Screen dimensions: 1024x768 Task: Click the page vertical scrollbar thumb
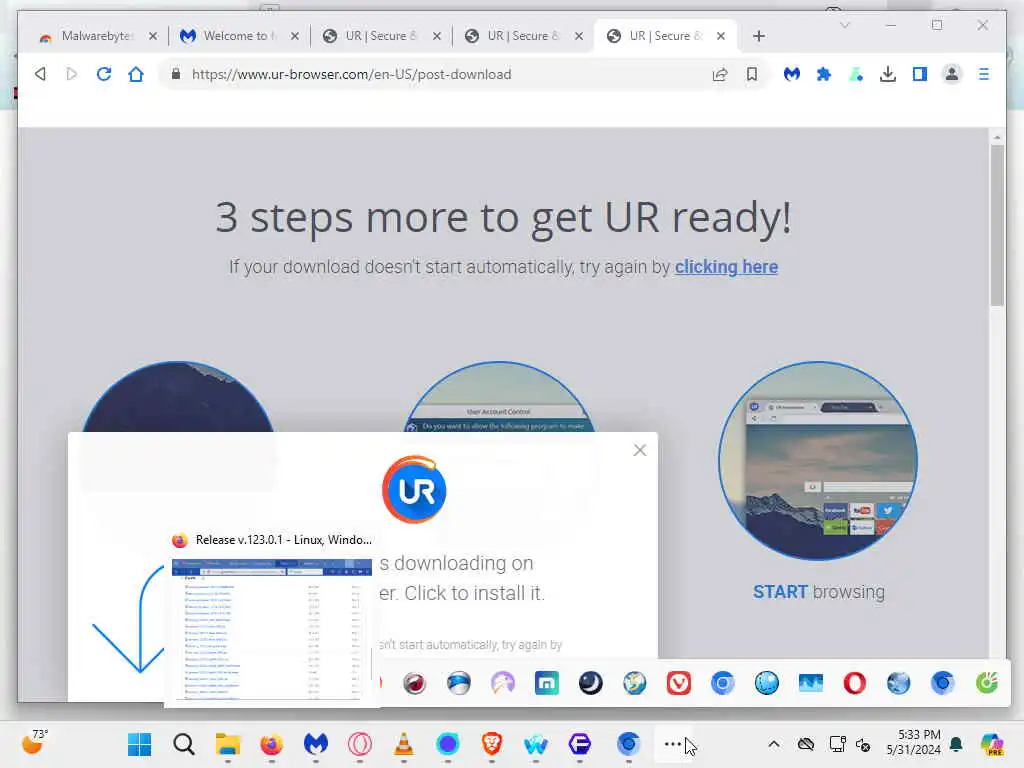(997, 225)
